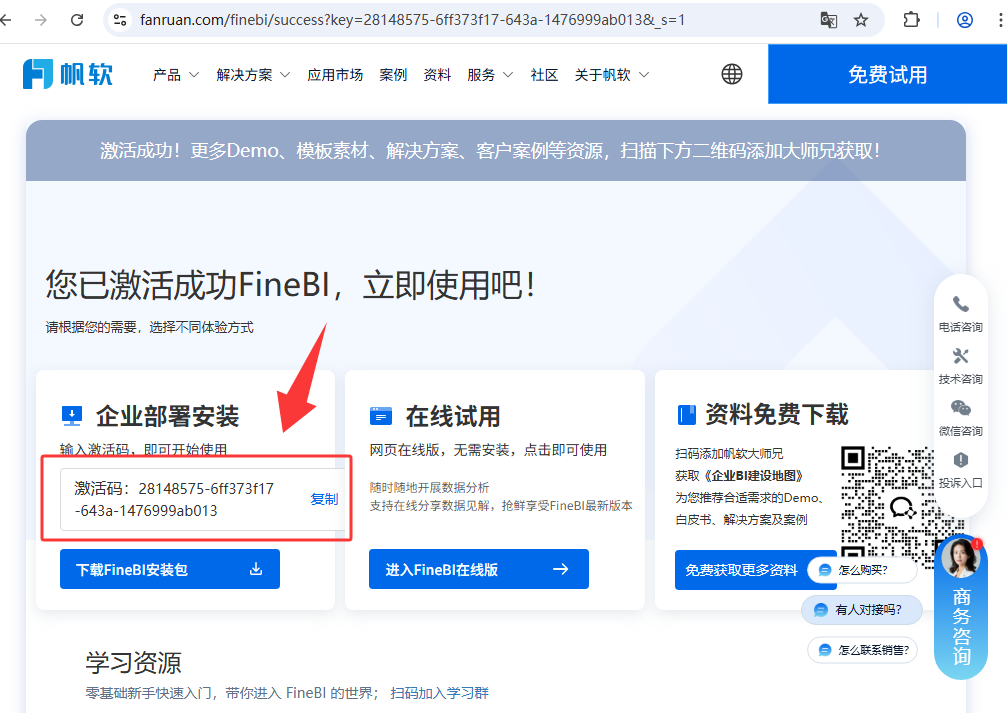Open the 资料 nav item
The image size is (1007, 713).
(437, 75)
